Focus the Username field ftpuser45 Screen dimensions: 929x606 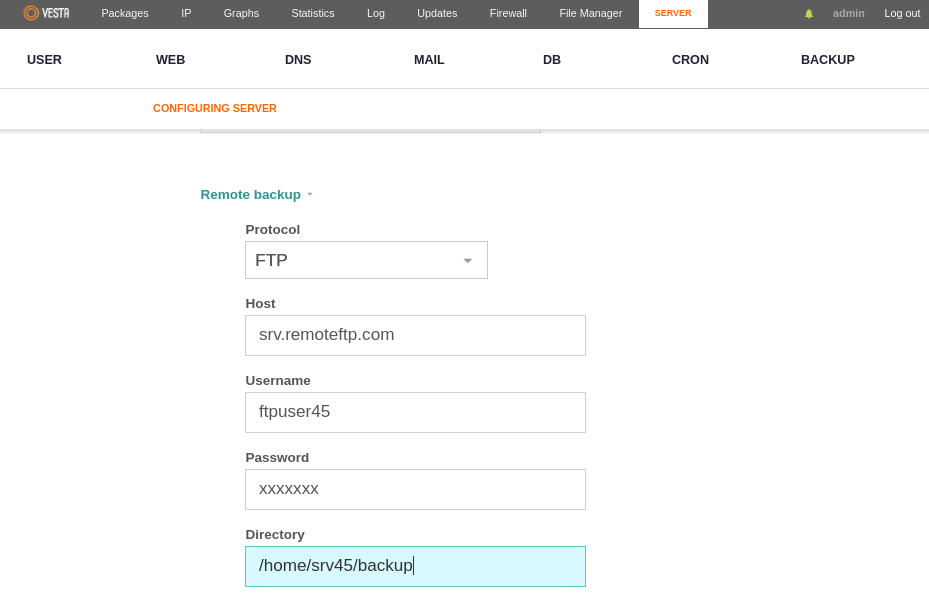(415, 412)
